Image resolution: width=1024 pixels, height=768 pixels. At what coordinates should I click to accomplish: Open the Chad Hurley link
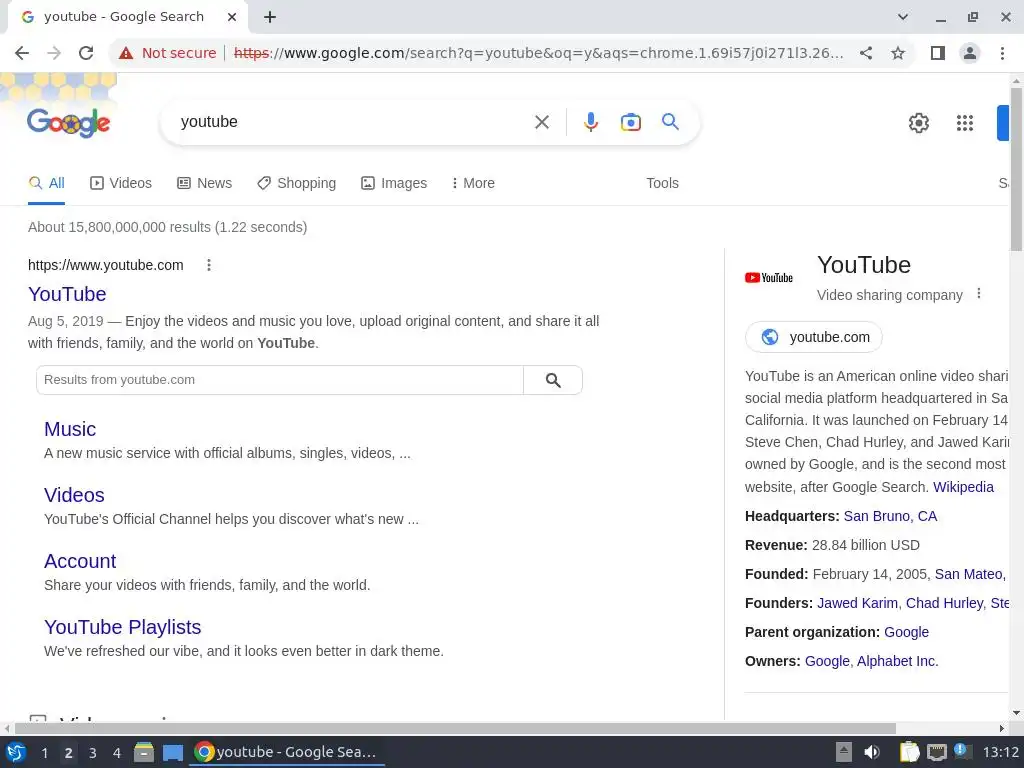(x=944, y=603)
